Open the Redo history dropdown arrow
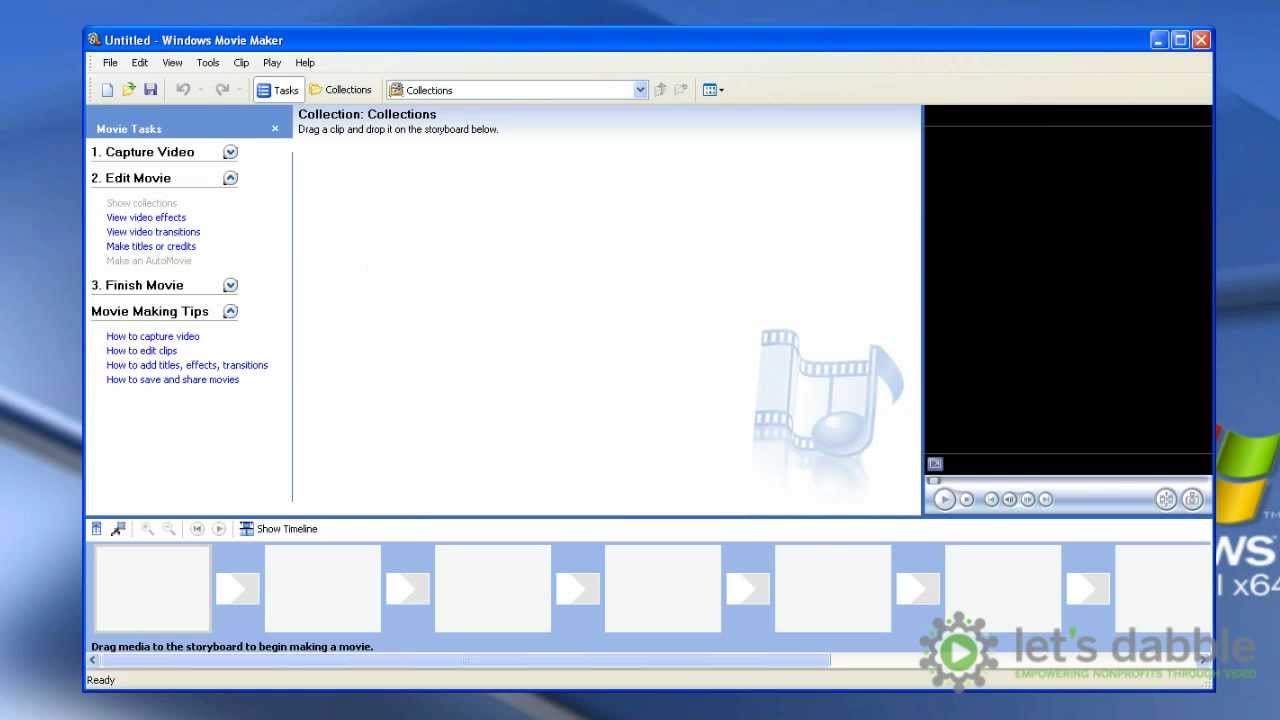The image size is (1280, 720). [239, 90]
